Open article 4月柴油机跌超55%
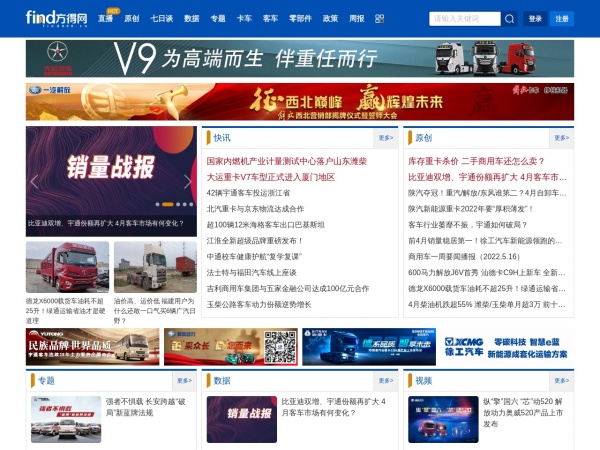This screenshot has height=450, width=600. (x=487, y=305)
